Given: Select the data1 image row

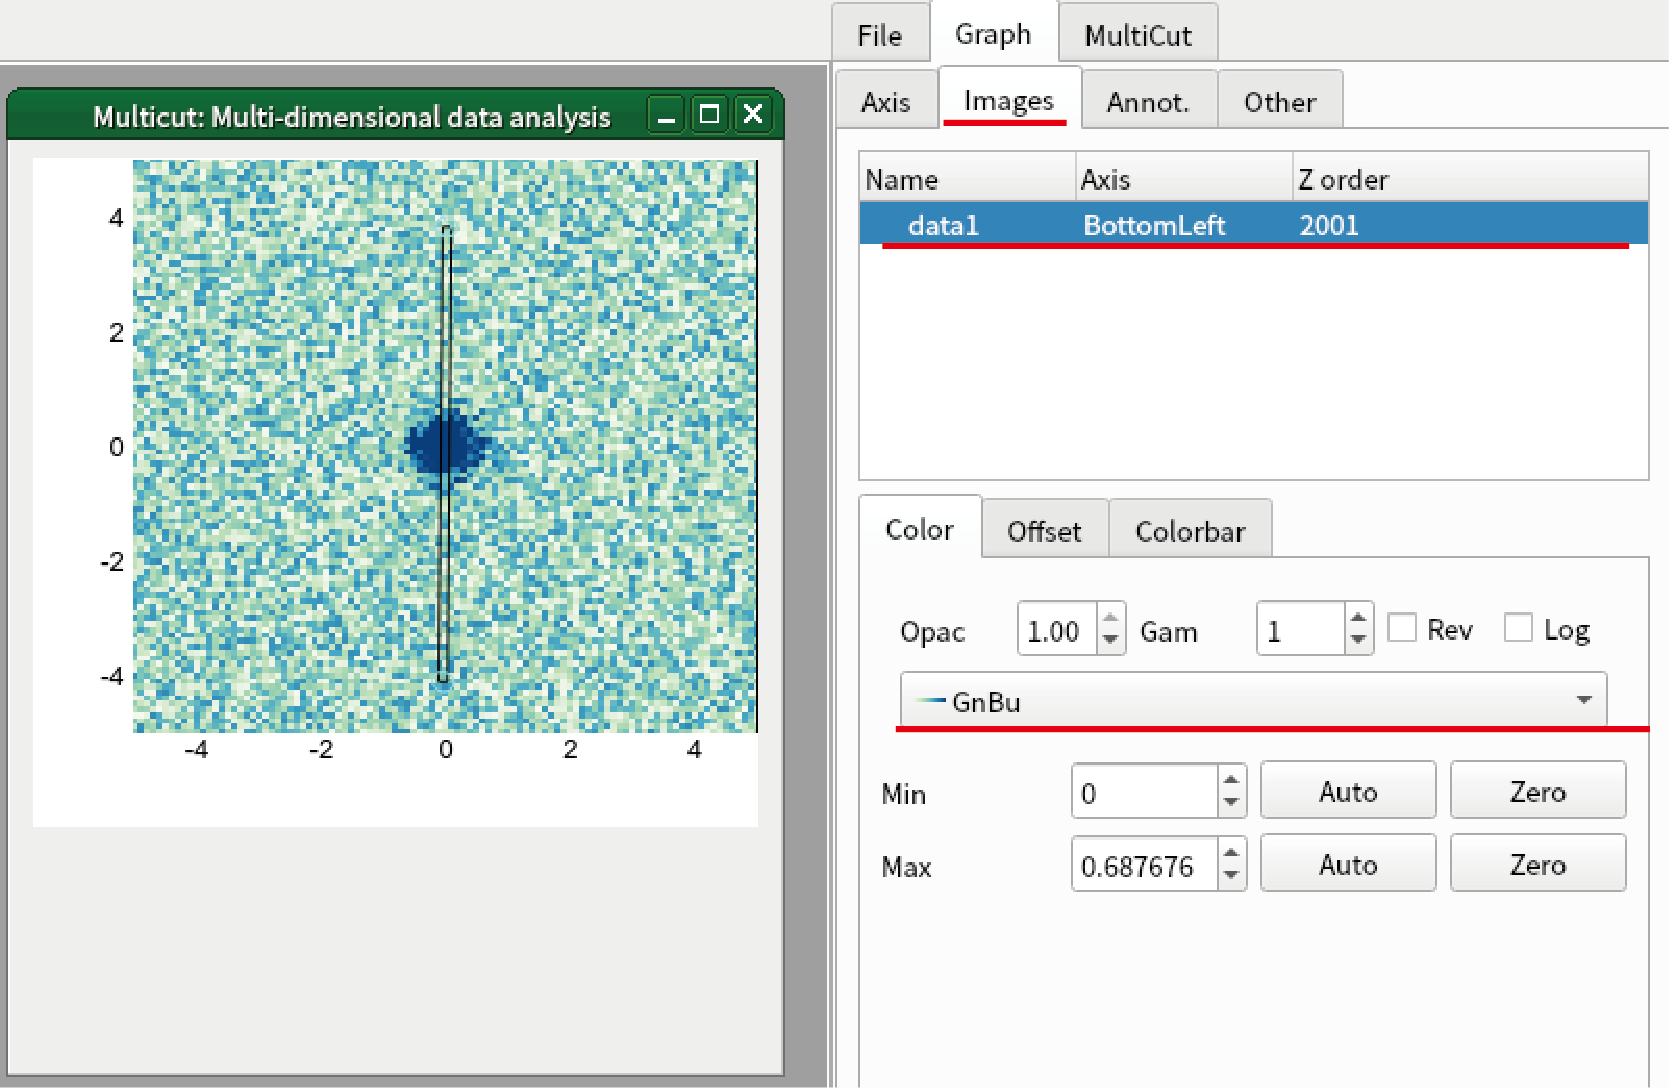Looking at the screenshot, I should coord(1254,224).
